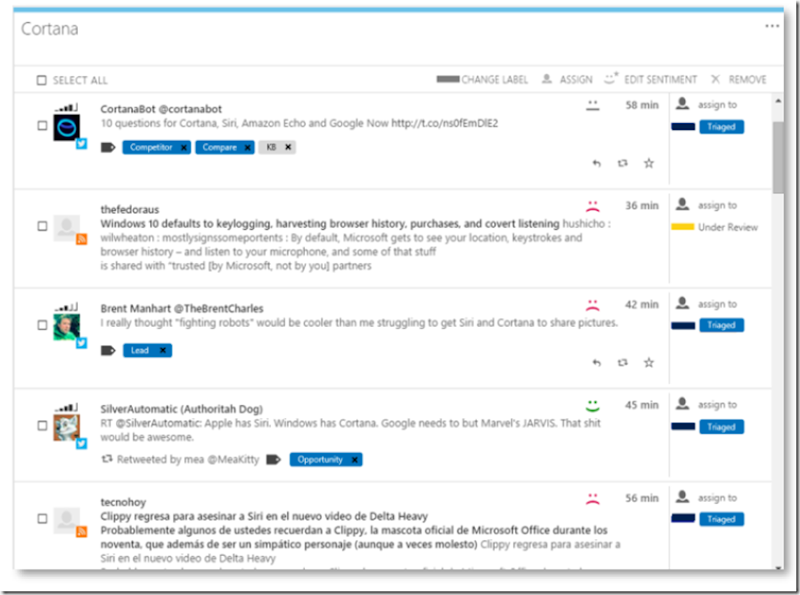800x595 pixels.
Task: Open the link in CortanaBot tweet
Action: [444, 123]
